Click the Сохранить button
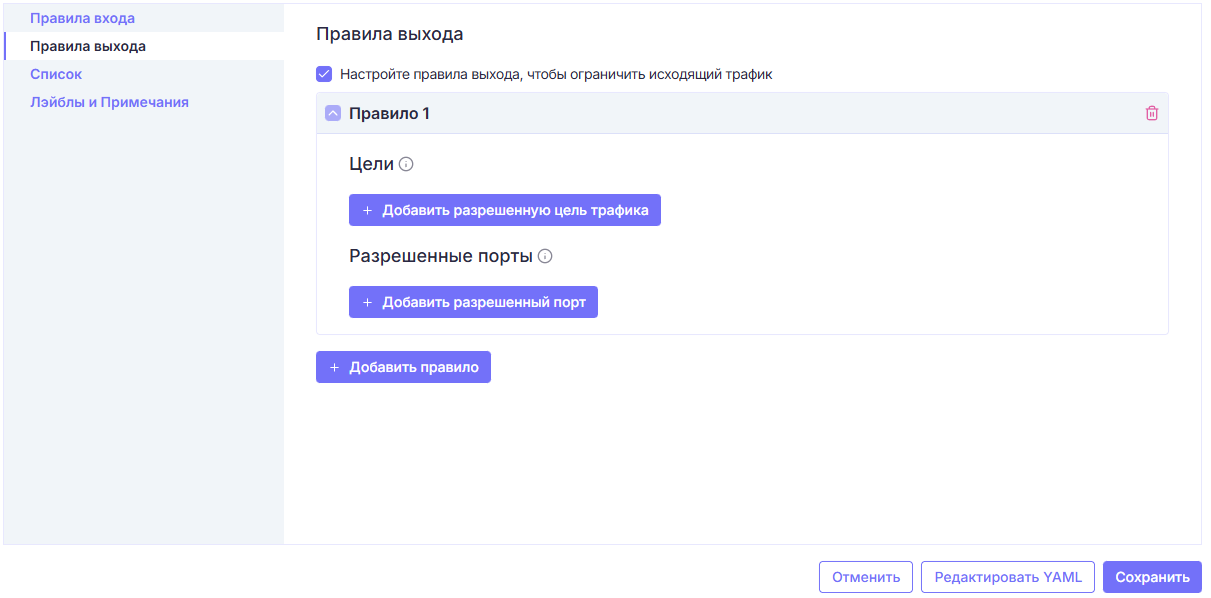 (x=1152, y=577)
